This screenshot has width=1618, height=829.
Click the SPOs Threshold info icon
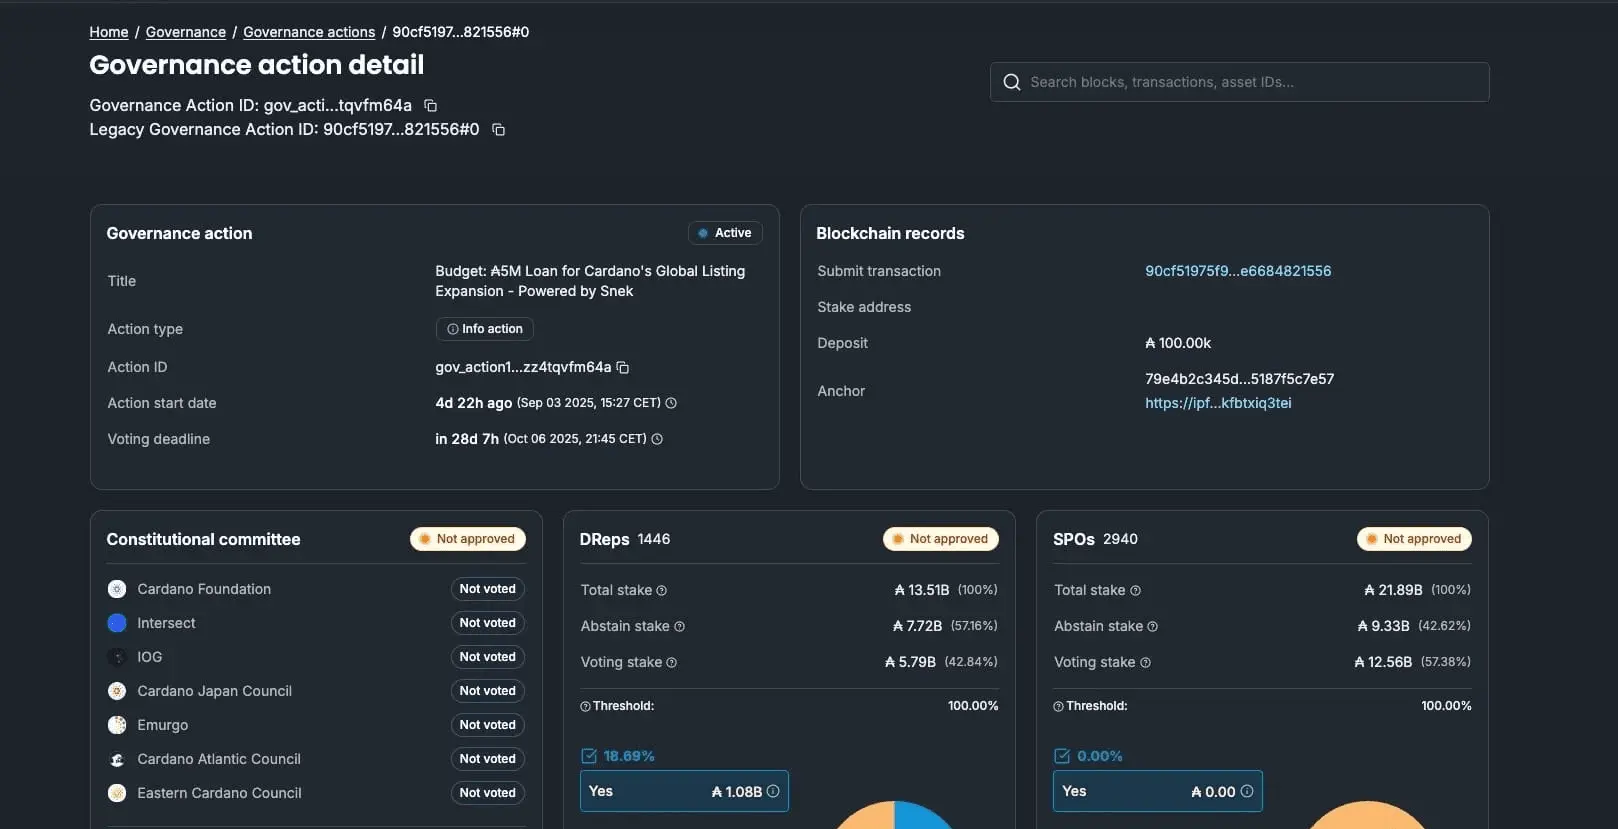click(x=1058, y=706)
